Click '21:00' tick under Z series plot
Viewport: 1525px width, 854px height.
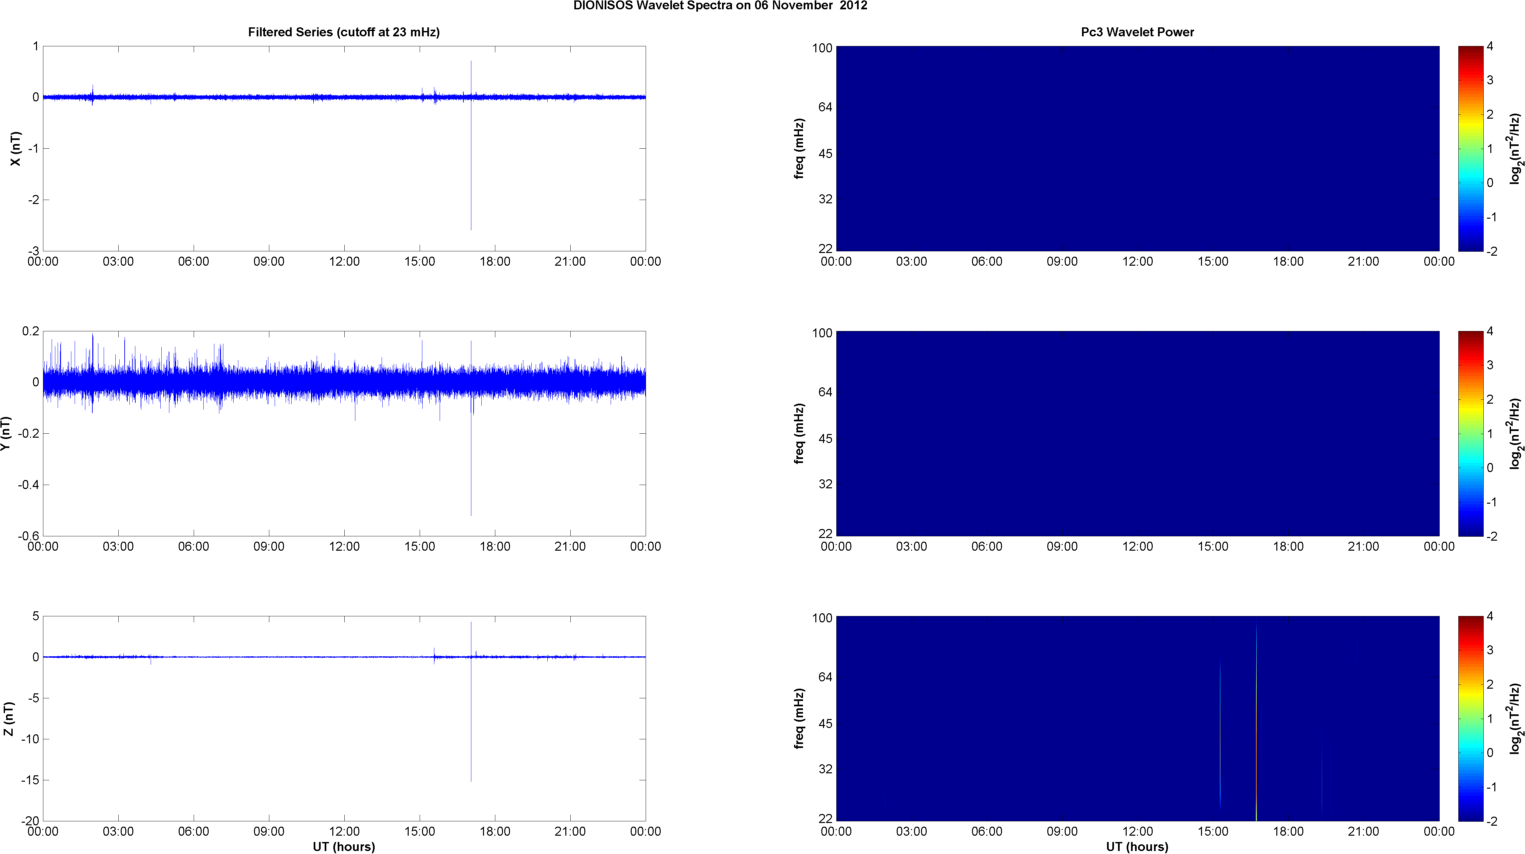pyautogui.click(x=570, y=832)
